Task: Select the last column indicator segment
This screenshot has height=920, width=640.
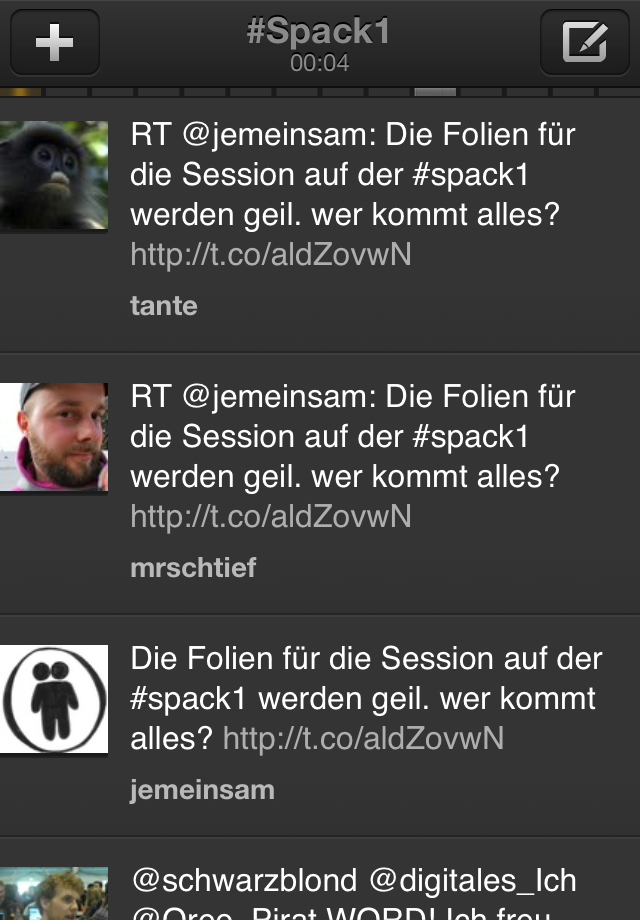Action: point(619,92)
